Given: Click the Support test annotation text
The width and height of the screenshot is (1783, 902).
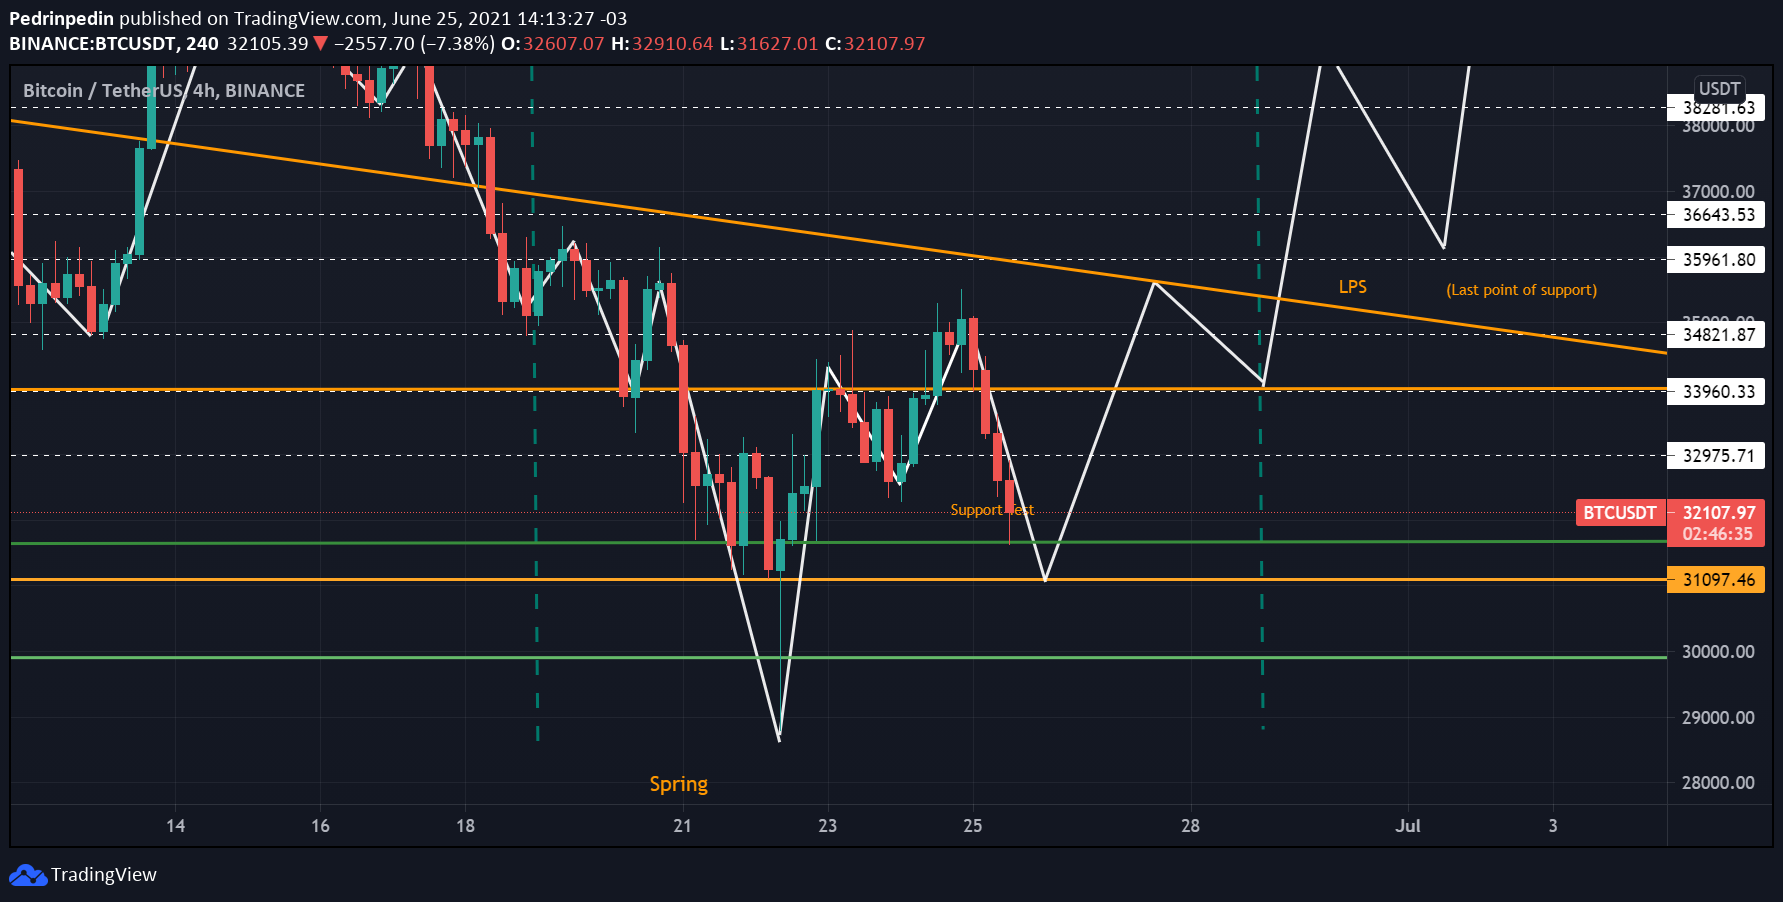Looking at the screenshot, I should [992, 510].
